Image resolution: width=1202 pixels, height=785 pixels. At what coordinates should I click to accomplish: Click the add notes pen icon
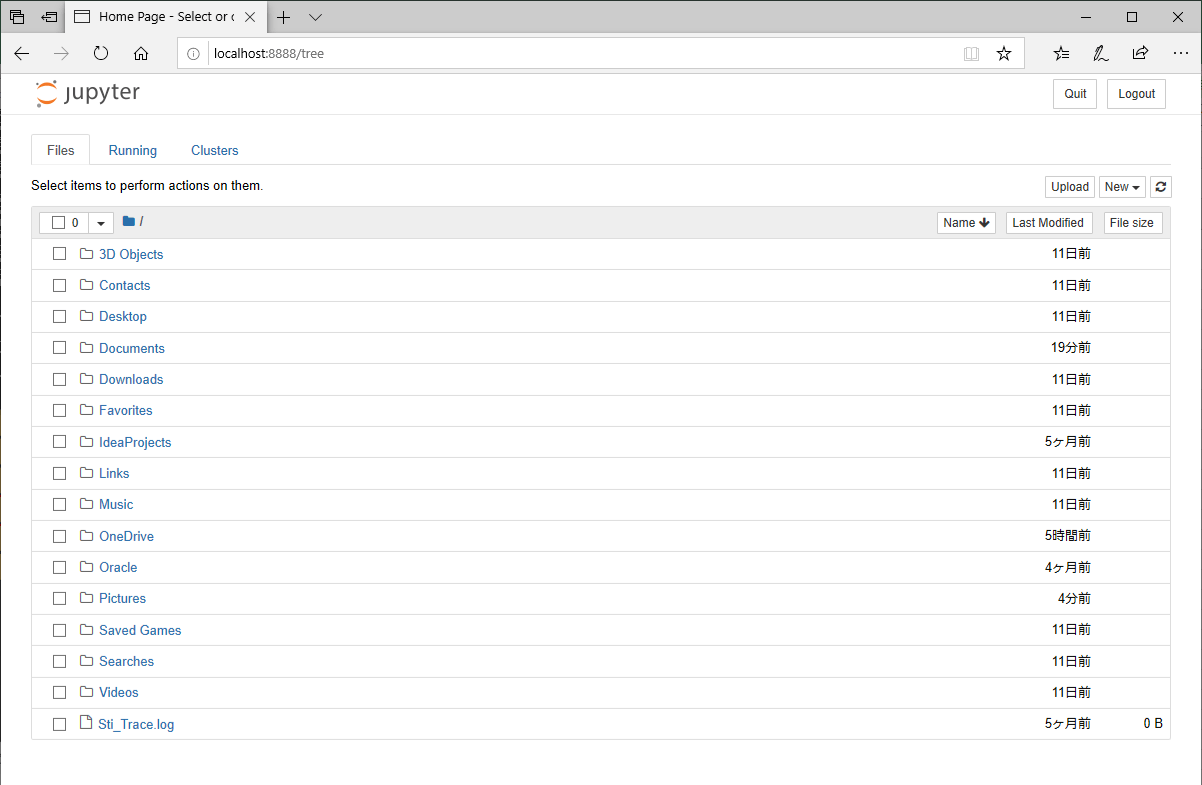[x=1100, y=54]
